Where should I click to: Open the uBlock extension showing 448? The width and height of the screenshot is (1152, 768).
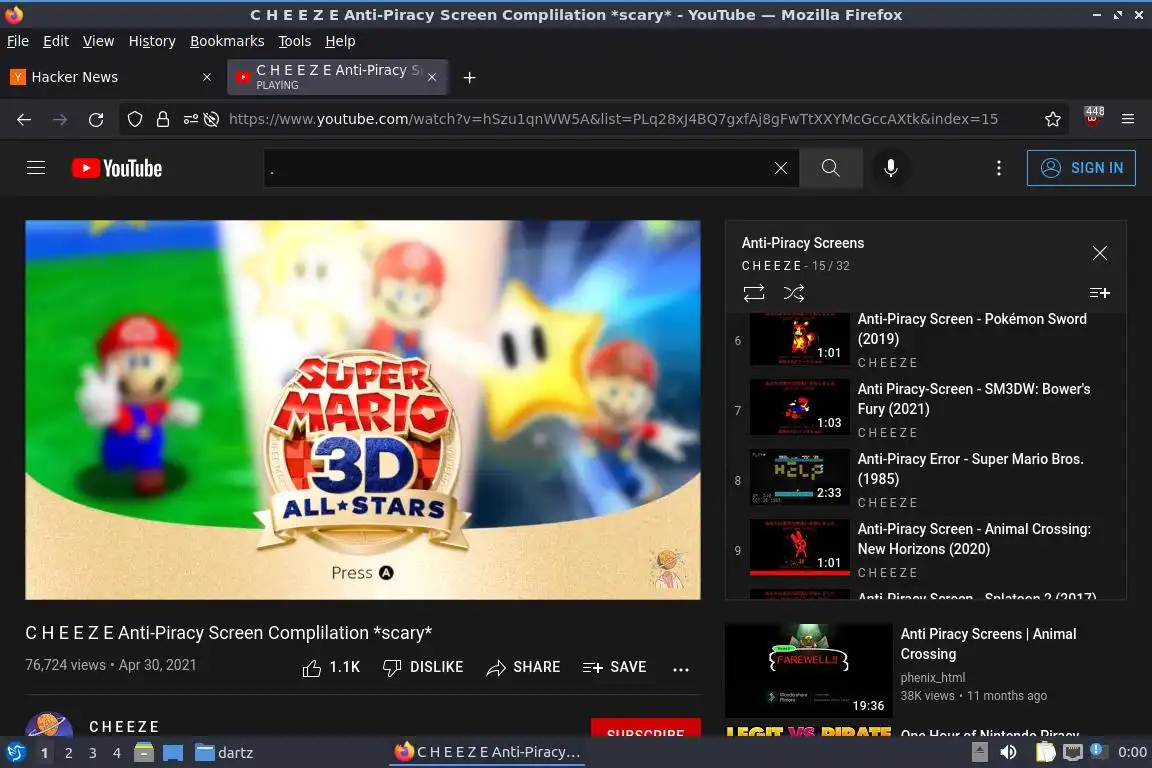(1092, 118)
